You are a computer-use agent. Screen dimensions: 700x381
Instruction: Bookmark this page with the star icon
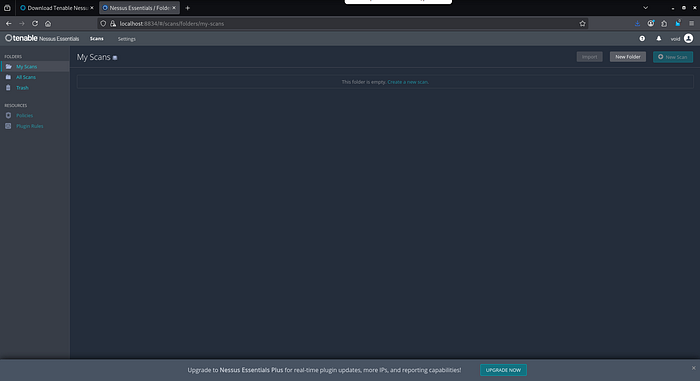click(582, 24)
